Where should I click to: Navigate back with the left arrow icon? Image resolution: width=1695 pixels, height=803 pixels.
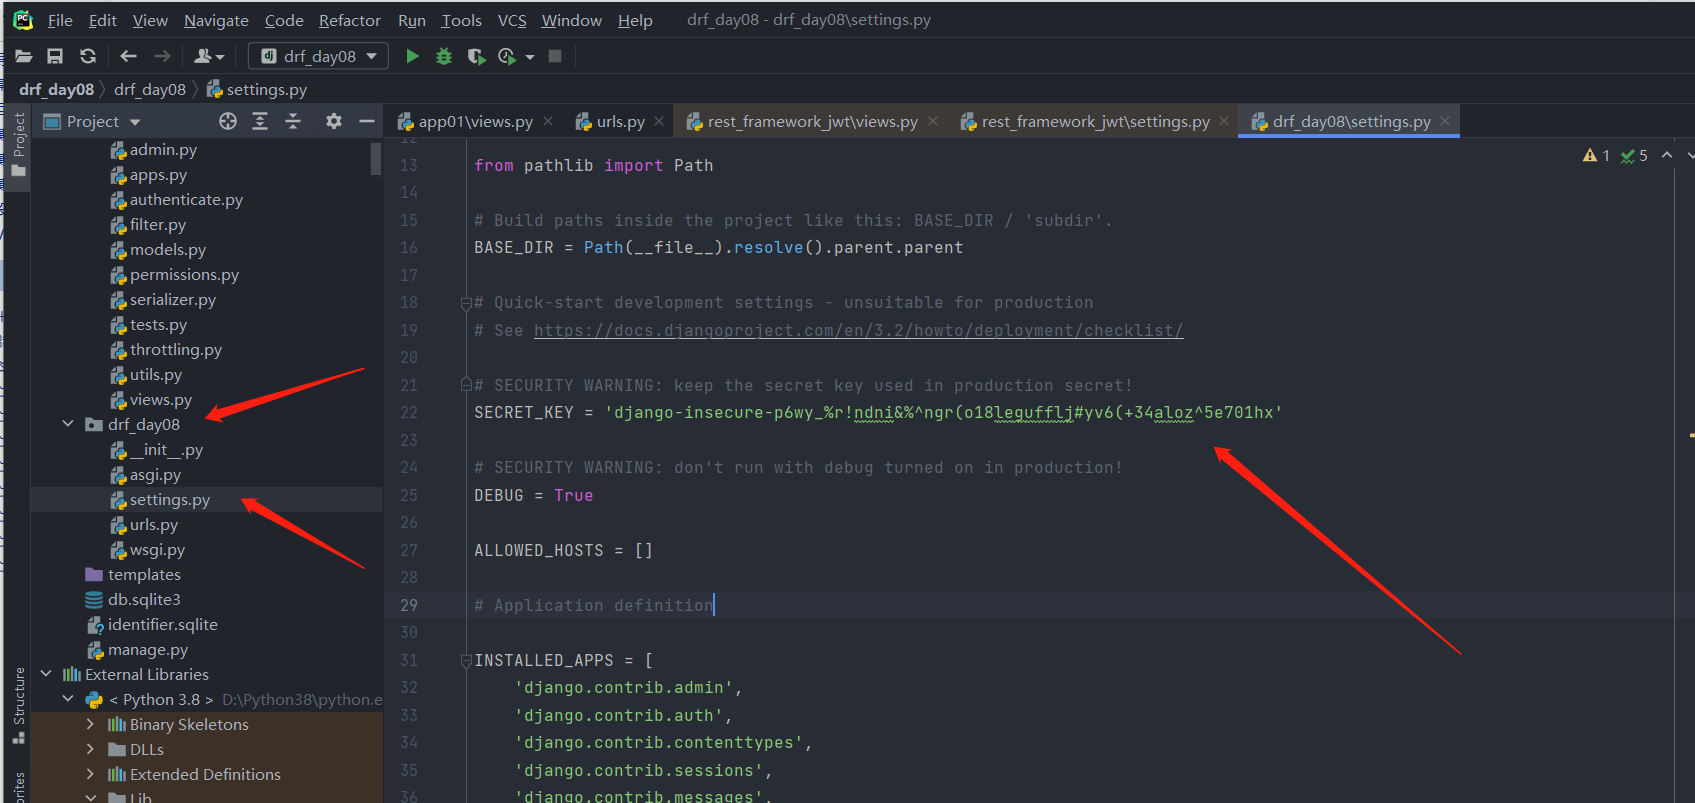(x=128, y=56)
